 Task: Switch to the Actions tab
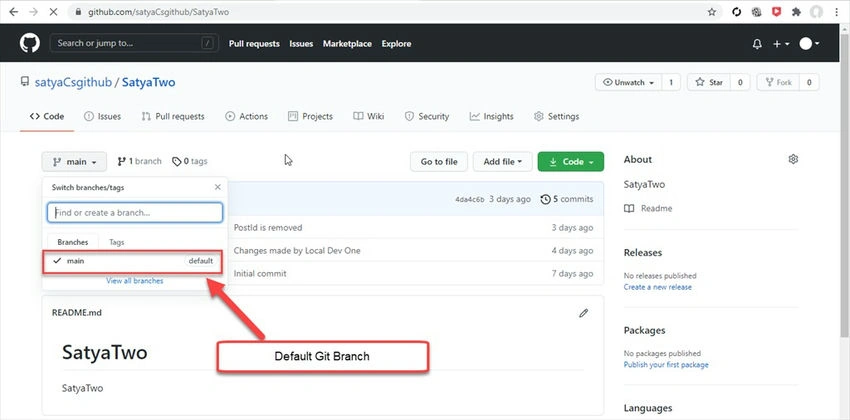pos(247,117)
